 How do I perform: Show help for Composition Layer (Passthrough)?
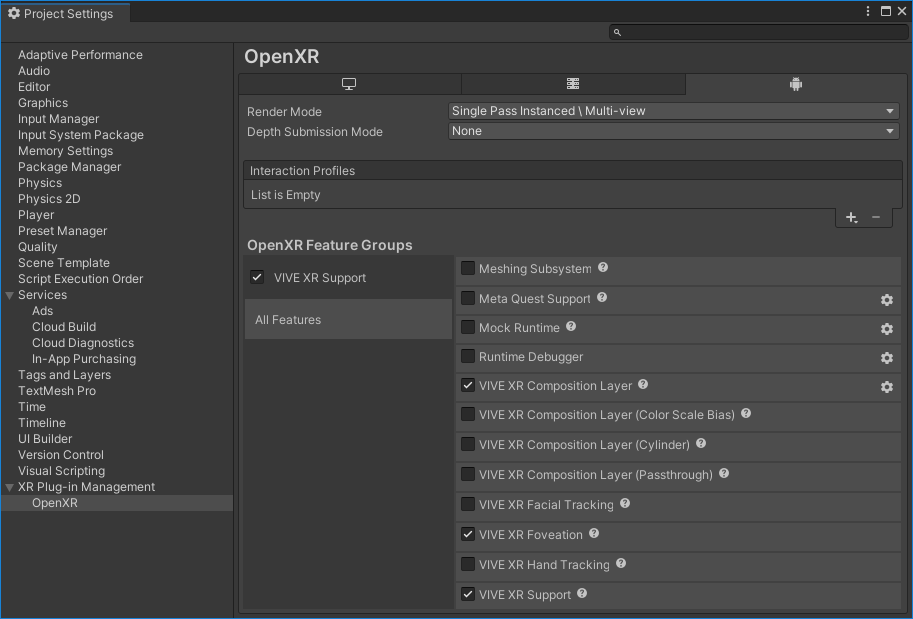click(x=724, y=473)
